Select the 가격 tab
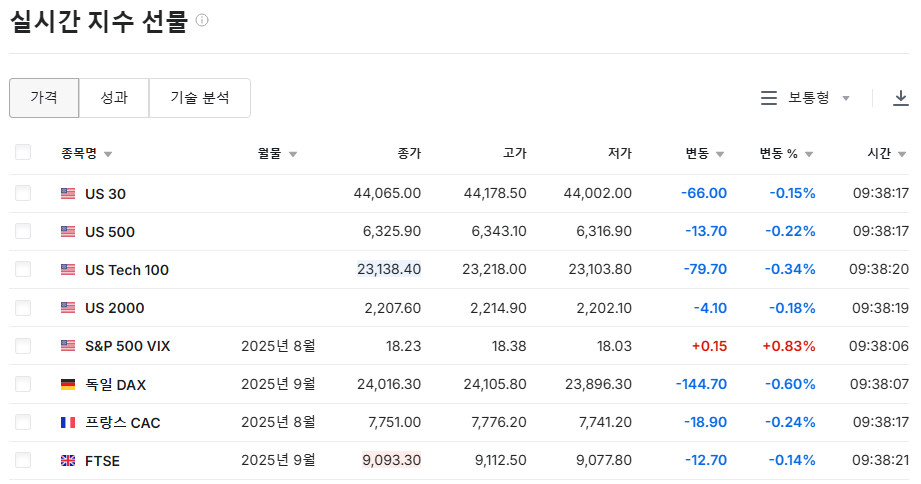The image size is (921, 484). [x=44, y=98]
